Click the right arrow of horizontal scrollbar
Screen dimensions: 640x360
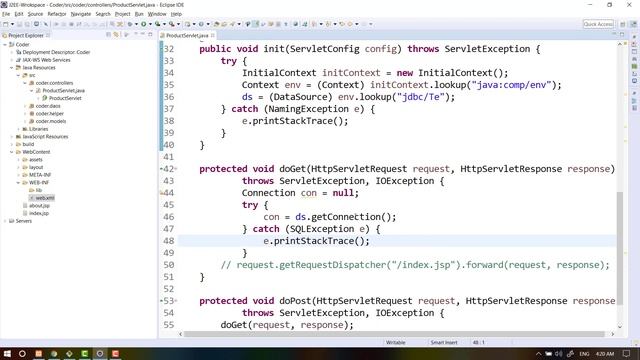(612, 334)
